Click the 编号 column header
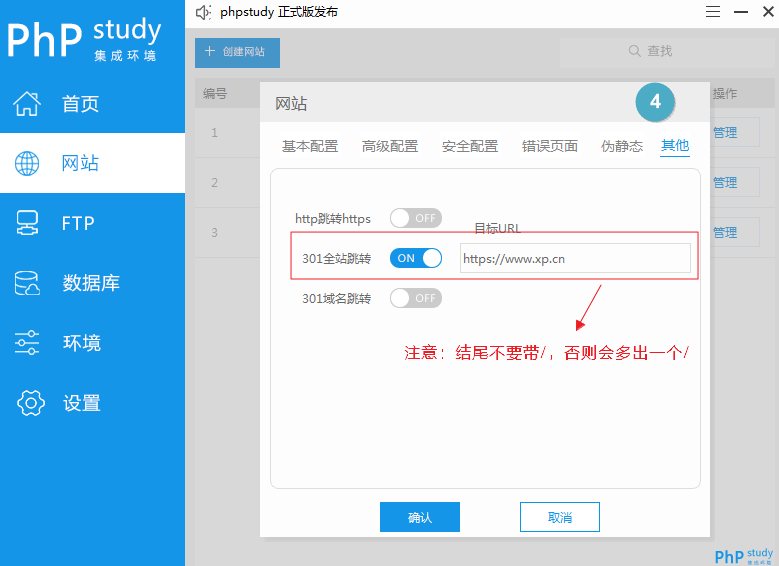The height and width of the screenshot is (566, 779). tap(215, 93)
